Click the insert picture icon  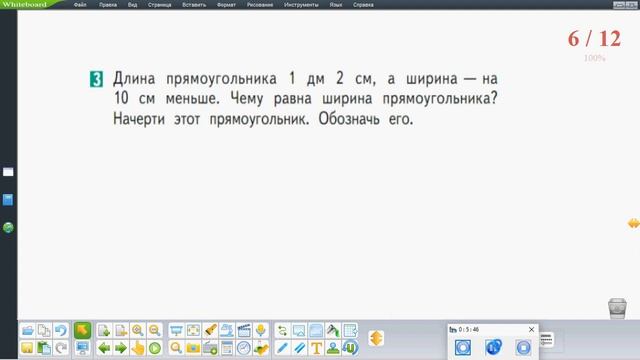(299, 330)
